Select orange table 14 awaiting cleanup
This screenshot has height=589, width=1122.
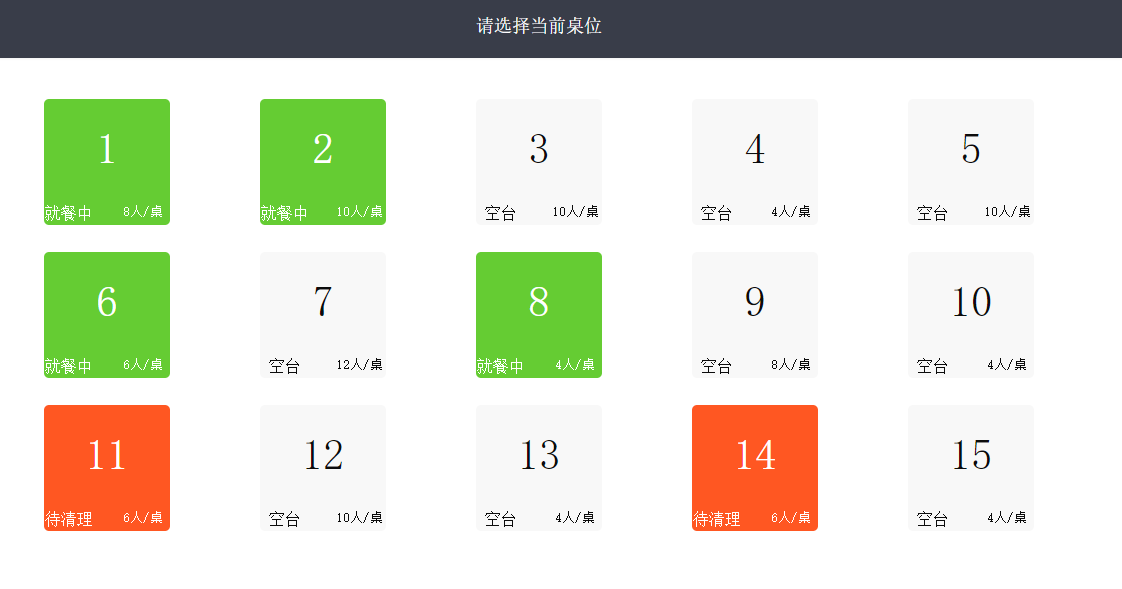[x=755, y=468]
